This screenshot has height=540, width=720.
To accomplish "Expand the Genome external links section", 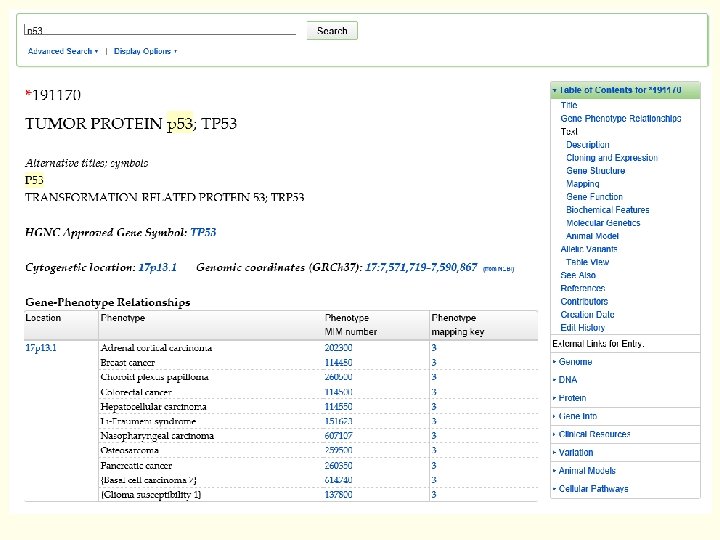I will pyautogui.click(x=575, y=362).
